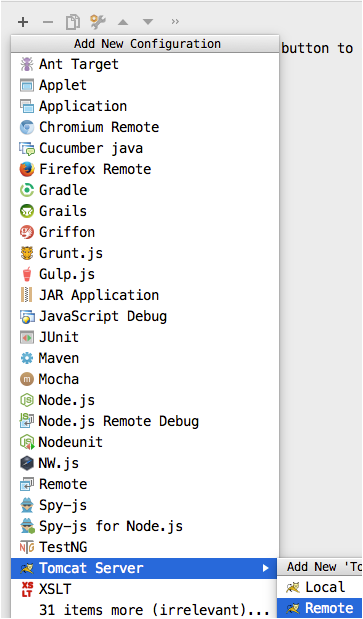Expand the Tomcat Server submenu arrow

(x=266, y=568)
